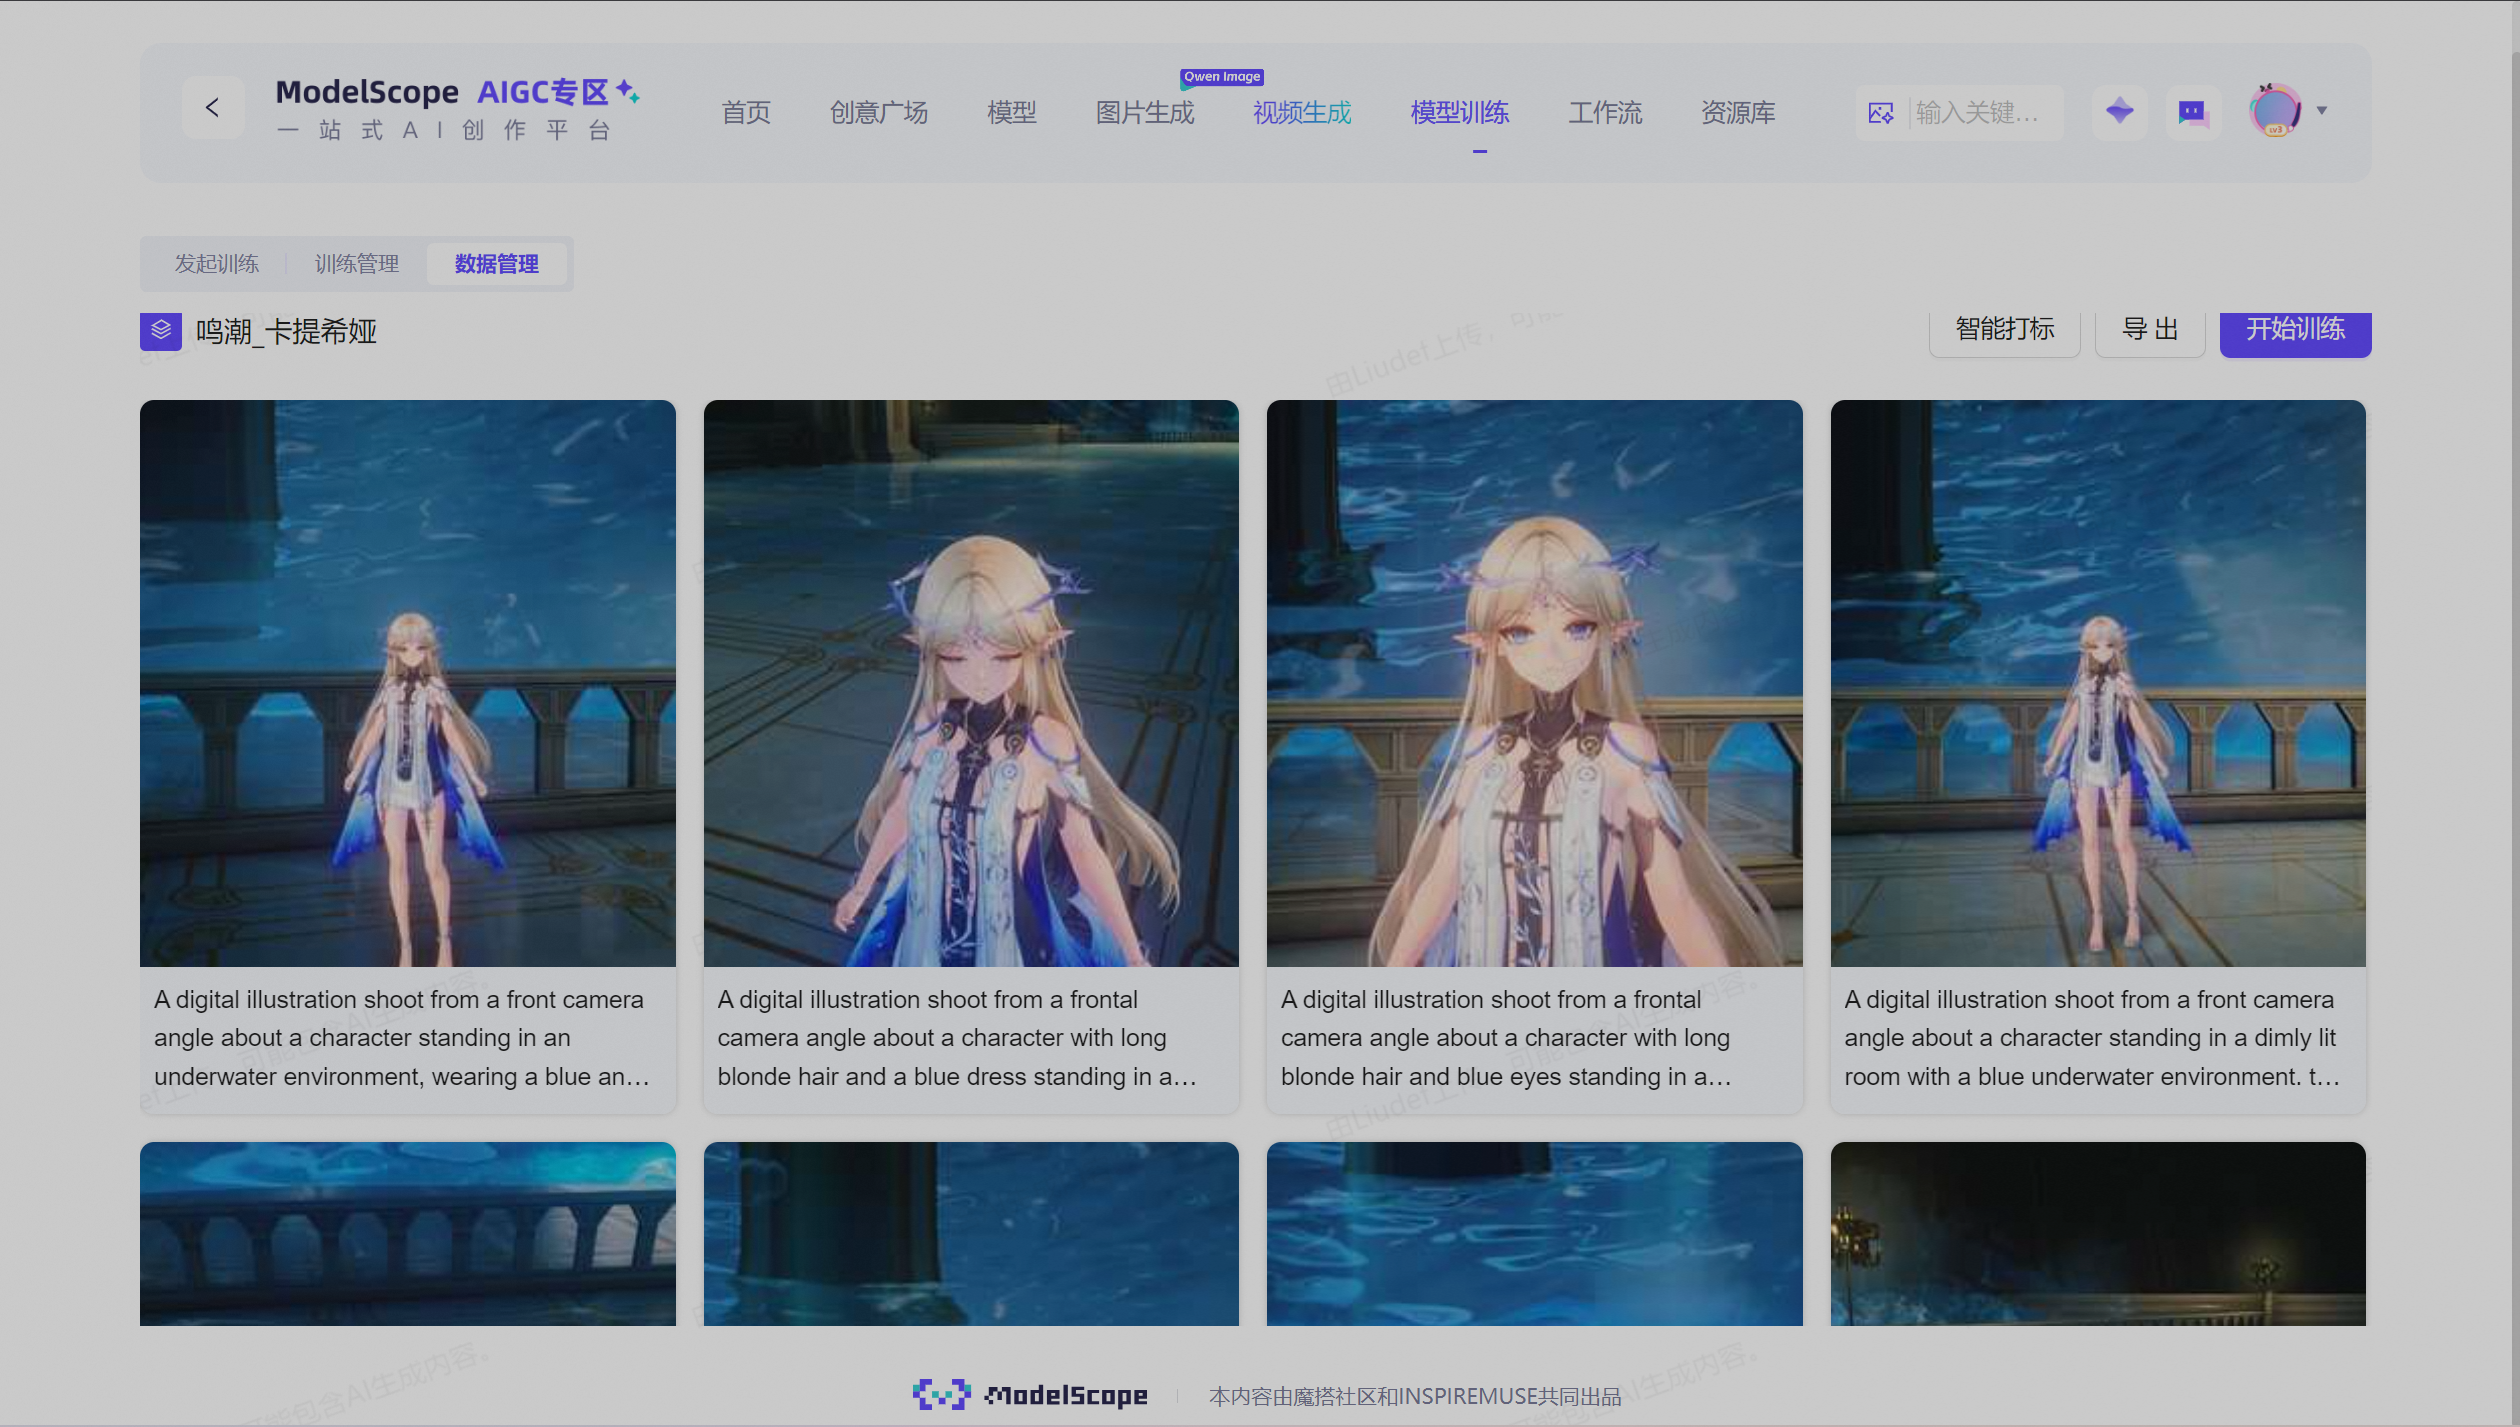Viewport: 2520px width, 1427px height.
Task: Click the purple diamond star icon
Action: pyautogui.click(x=2119, y=111)
